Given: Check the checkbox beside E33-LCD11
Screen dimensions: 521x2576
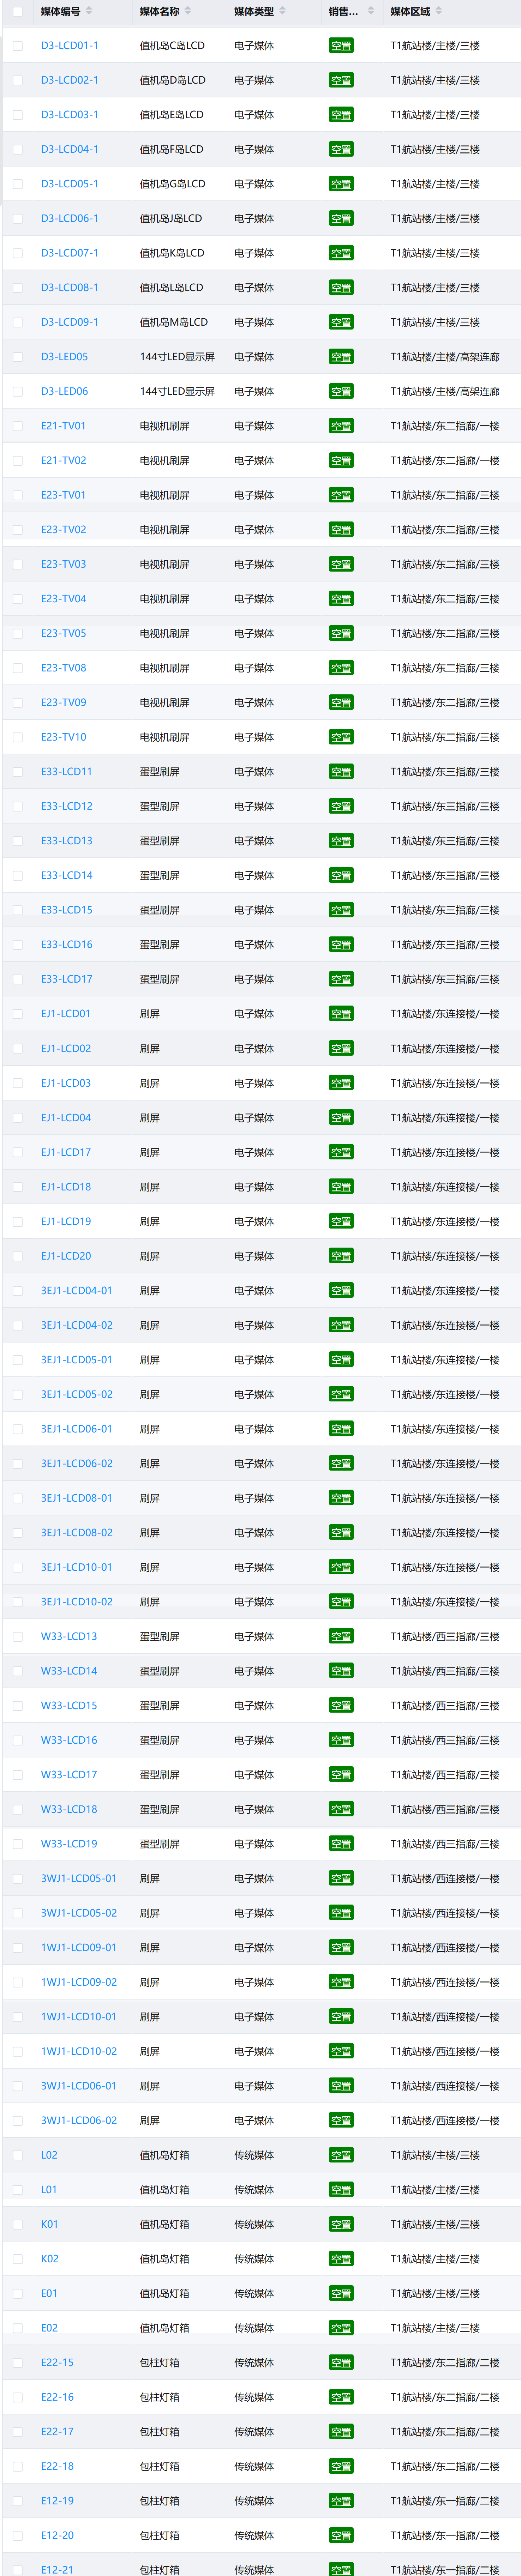Looking at the screenshot, I should click(17, 772).
